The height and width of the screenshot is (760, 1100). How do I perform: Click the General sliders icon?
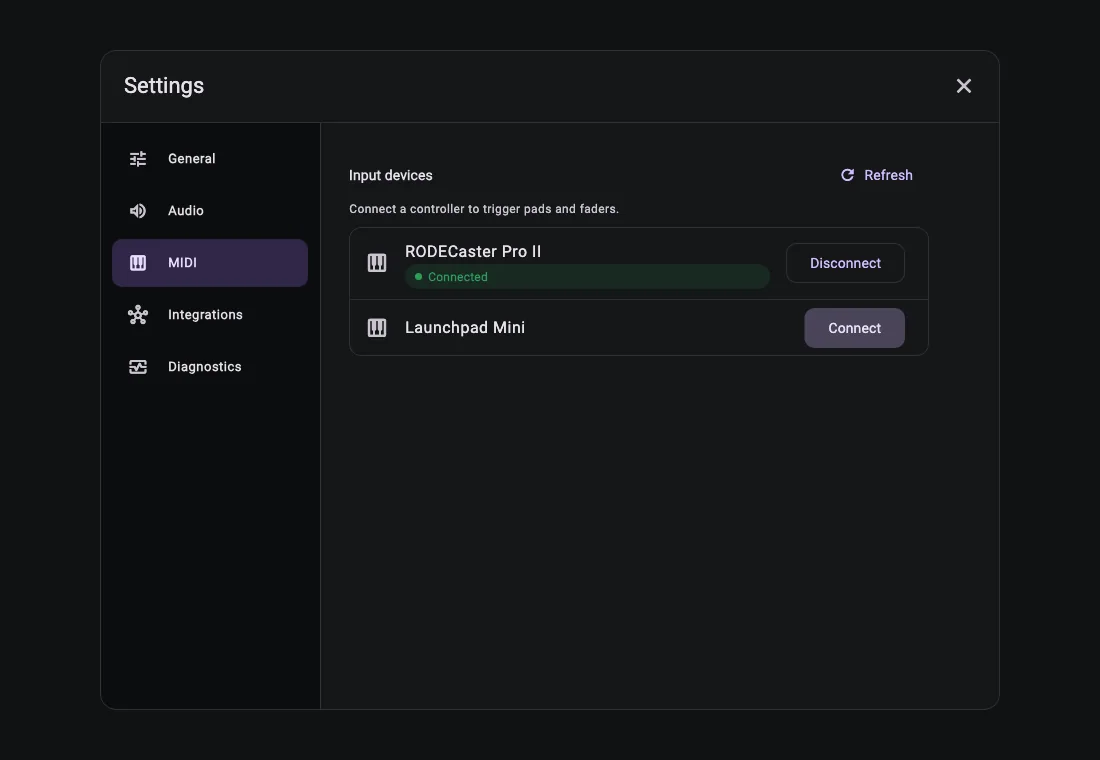click(x=138, y=159)
